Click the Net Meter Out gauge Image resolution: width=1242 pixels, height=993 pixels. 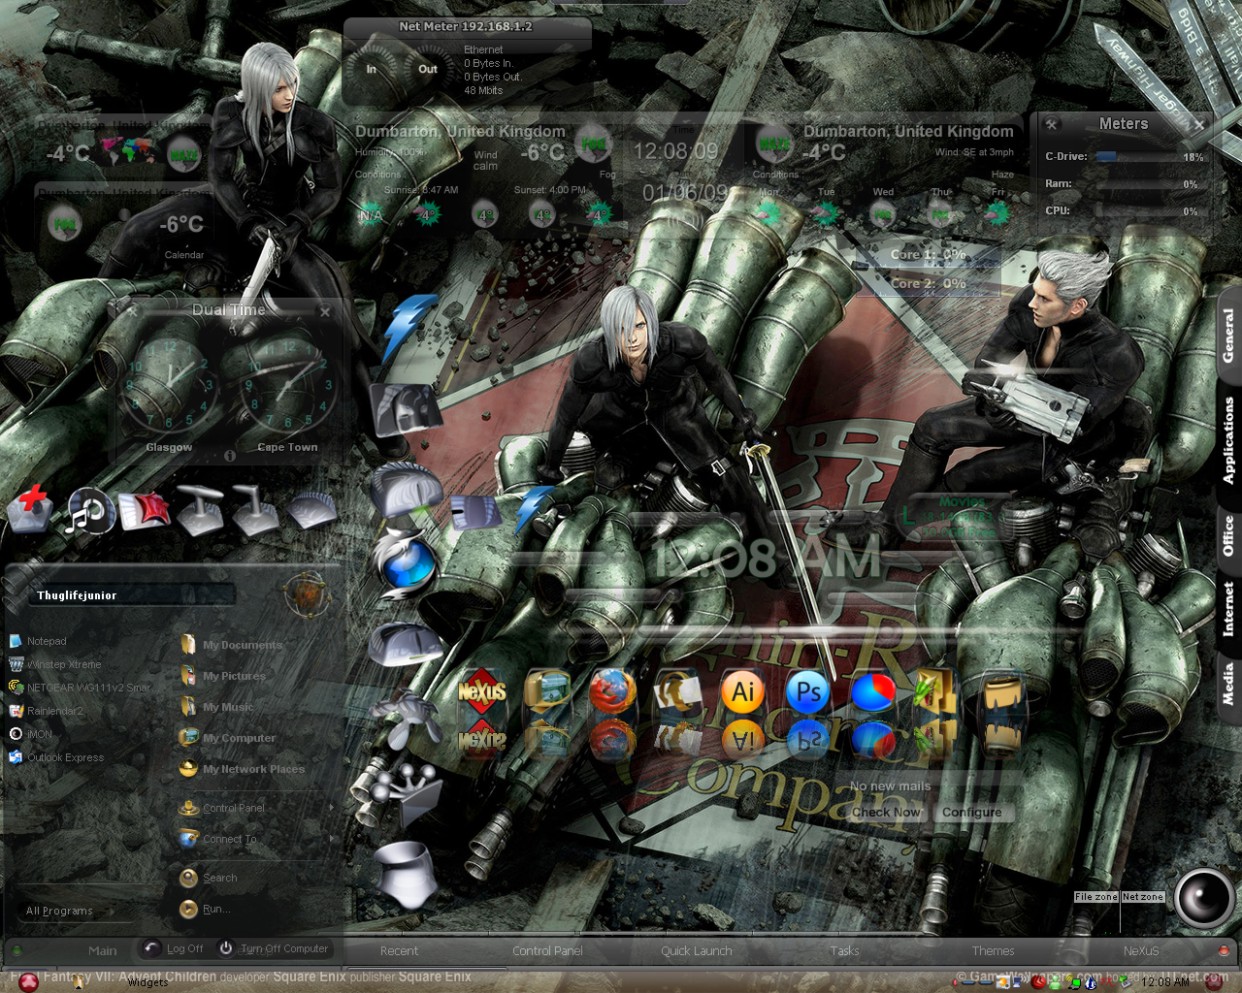(x=427, y=69)
